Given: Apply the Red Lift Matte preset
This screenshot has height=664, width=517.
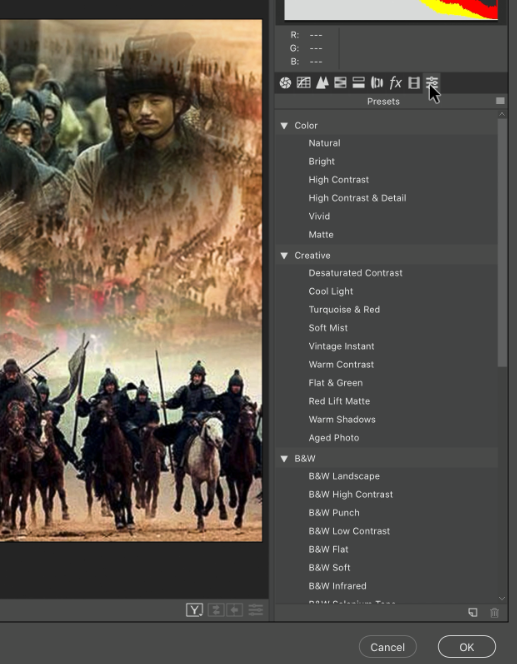Looking at the screenshot, I should (339, 401).
